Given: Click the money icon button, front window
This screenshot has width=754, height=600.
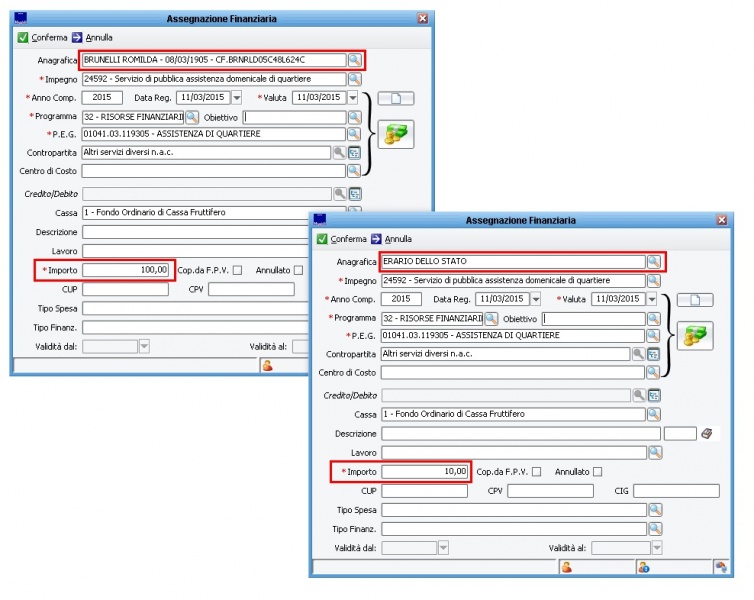Looking at the screenshot, I should click(695, 336).
